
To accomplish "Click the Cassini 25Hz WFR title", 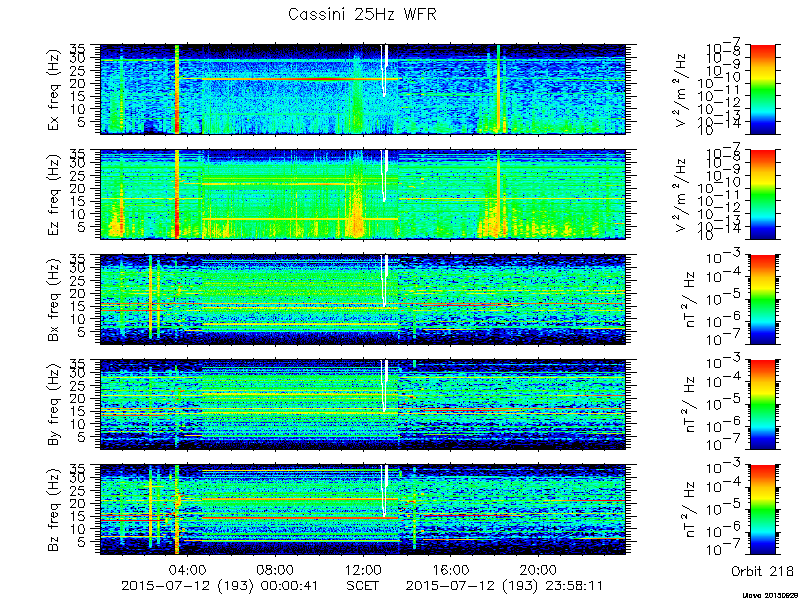I will (362, 14).
